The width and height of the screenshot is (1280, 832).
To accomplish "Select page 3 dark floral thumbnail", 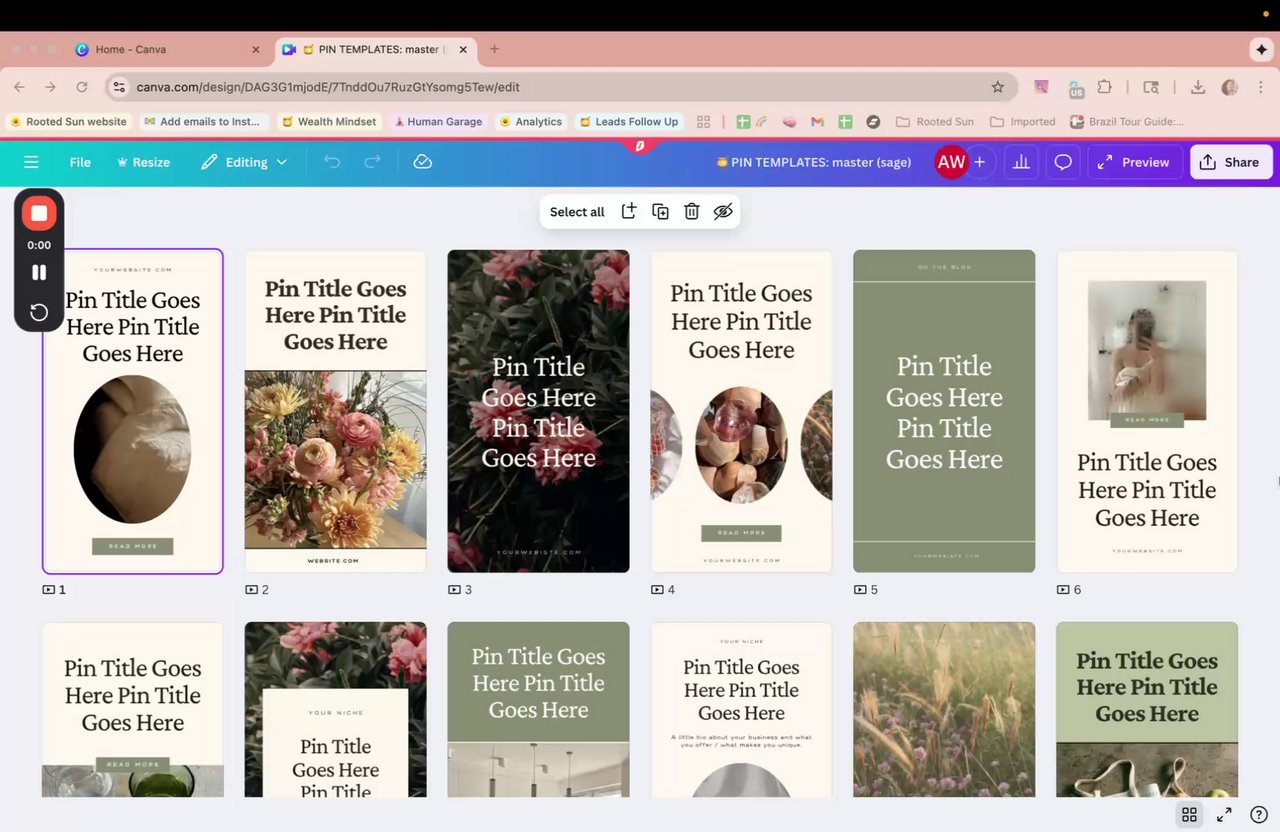I will (538, 411).
